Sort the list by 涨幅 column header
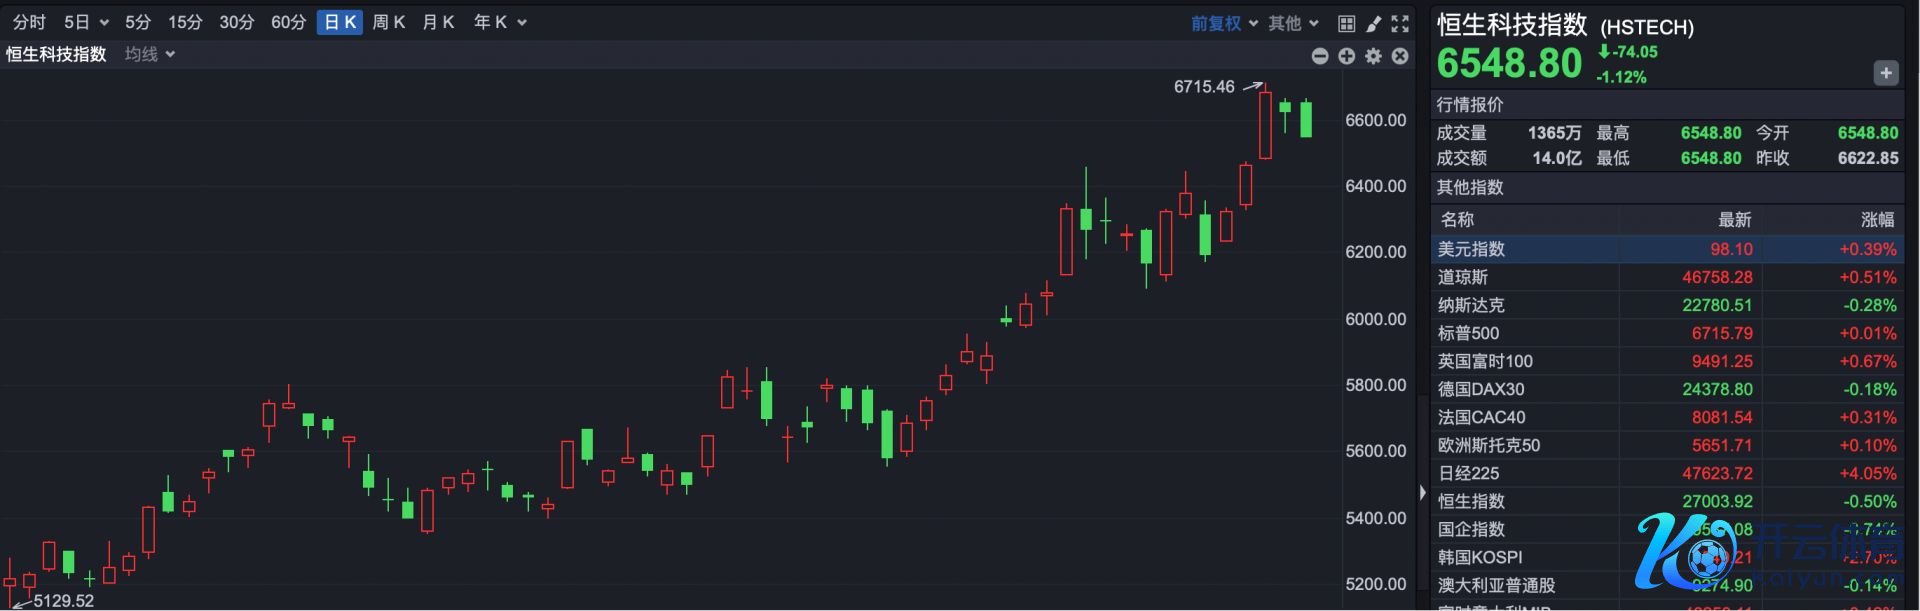This screenshot has width=1920, height=611. [x=1877, y=219]
